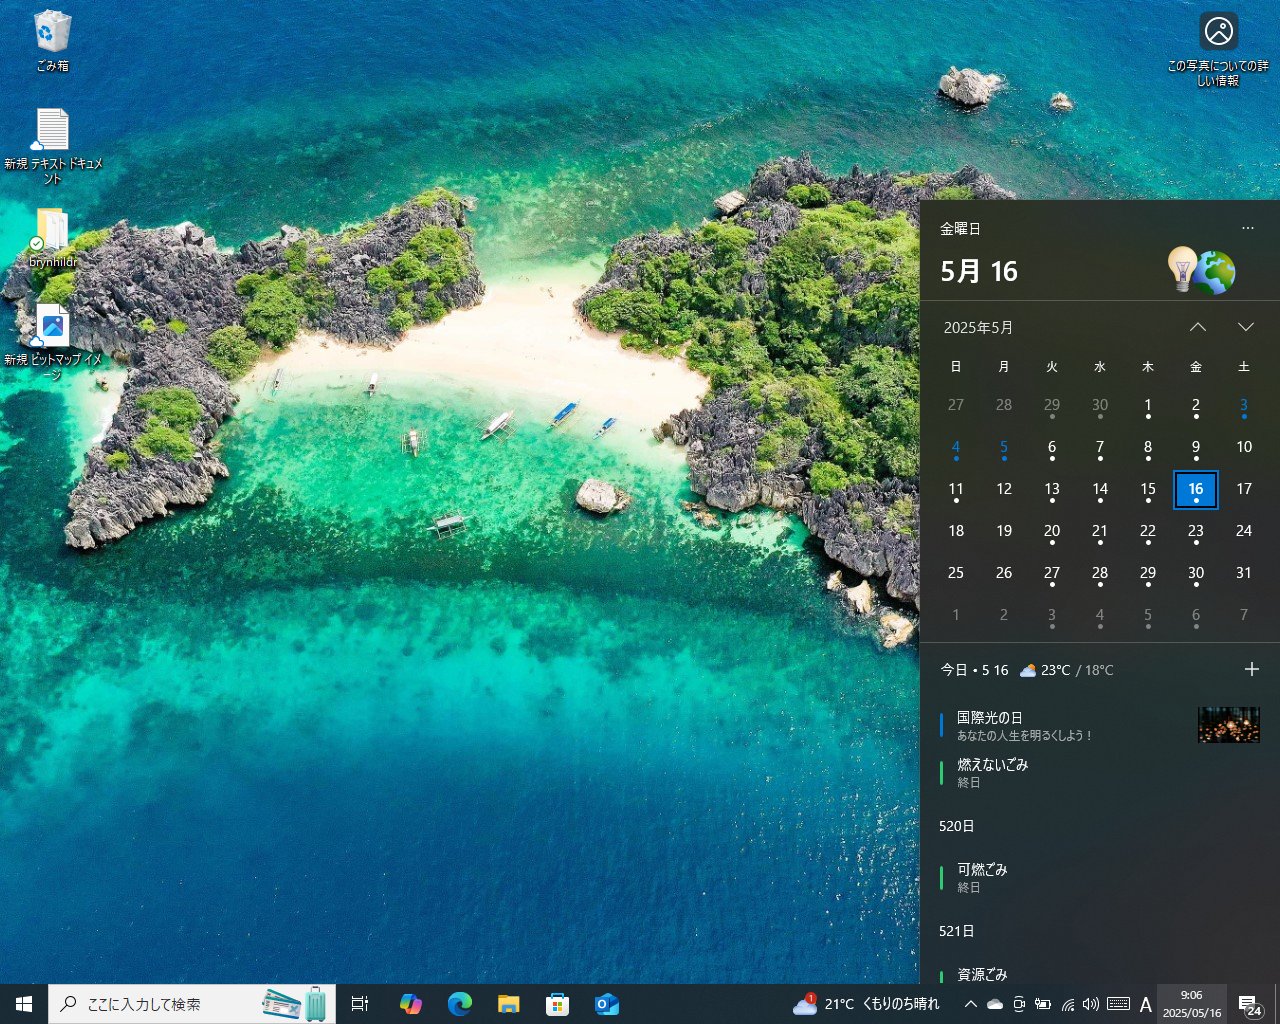Open Outlook from the taskbar
The image size is (1280, 1024).
pos(607,1003)
